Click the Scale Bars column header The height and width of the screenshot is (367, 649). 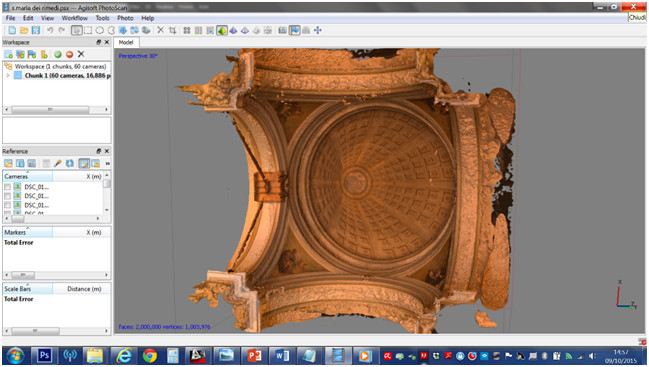coord(27,289)
